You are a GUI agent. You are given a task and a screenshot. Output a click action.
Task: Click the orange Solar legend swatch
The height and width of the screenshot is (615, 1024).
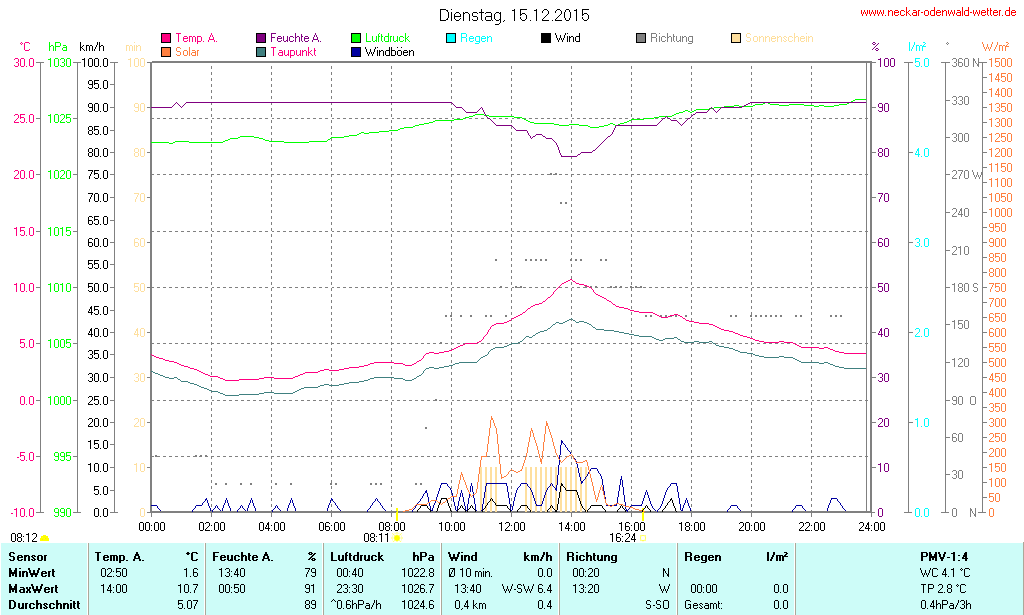(x=166, y=52)
